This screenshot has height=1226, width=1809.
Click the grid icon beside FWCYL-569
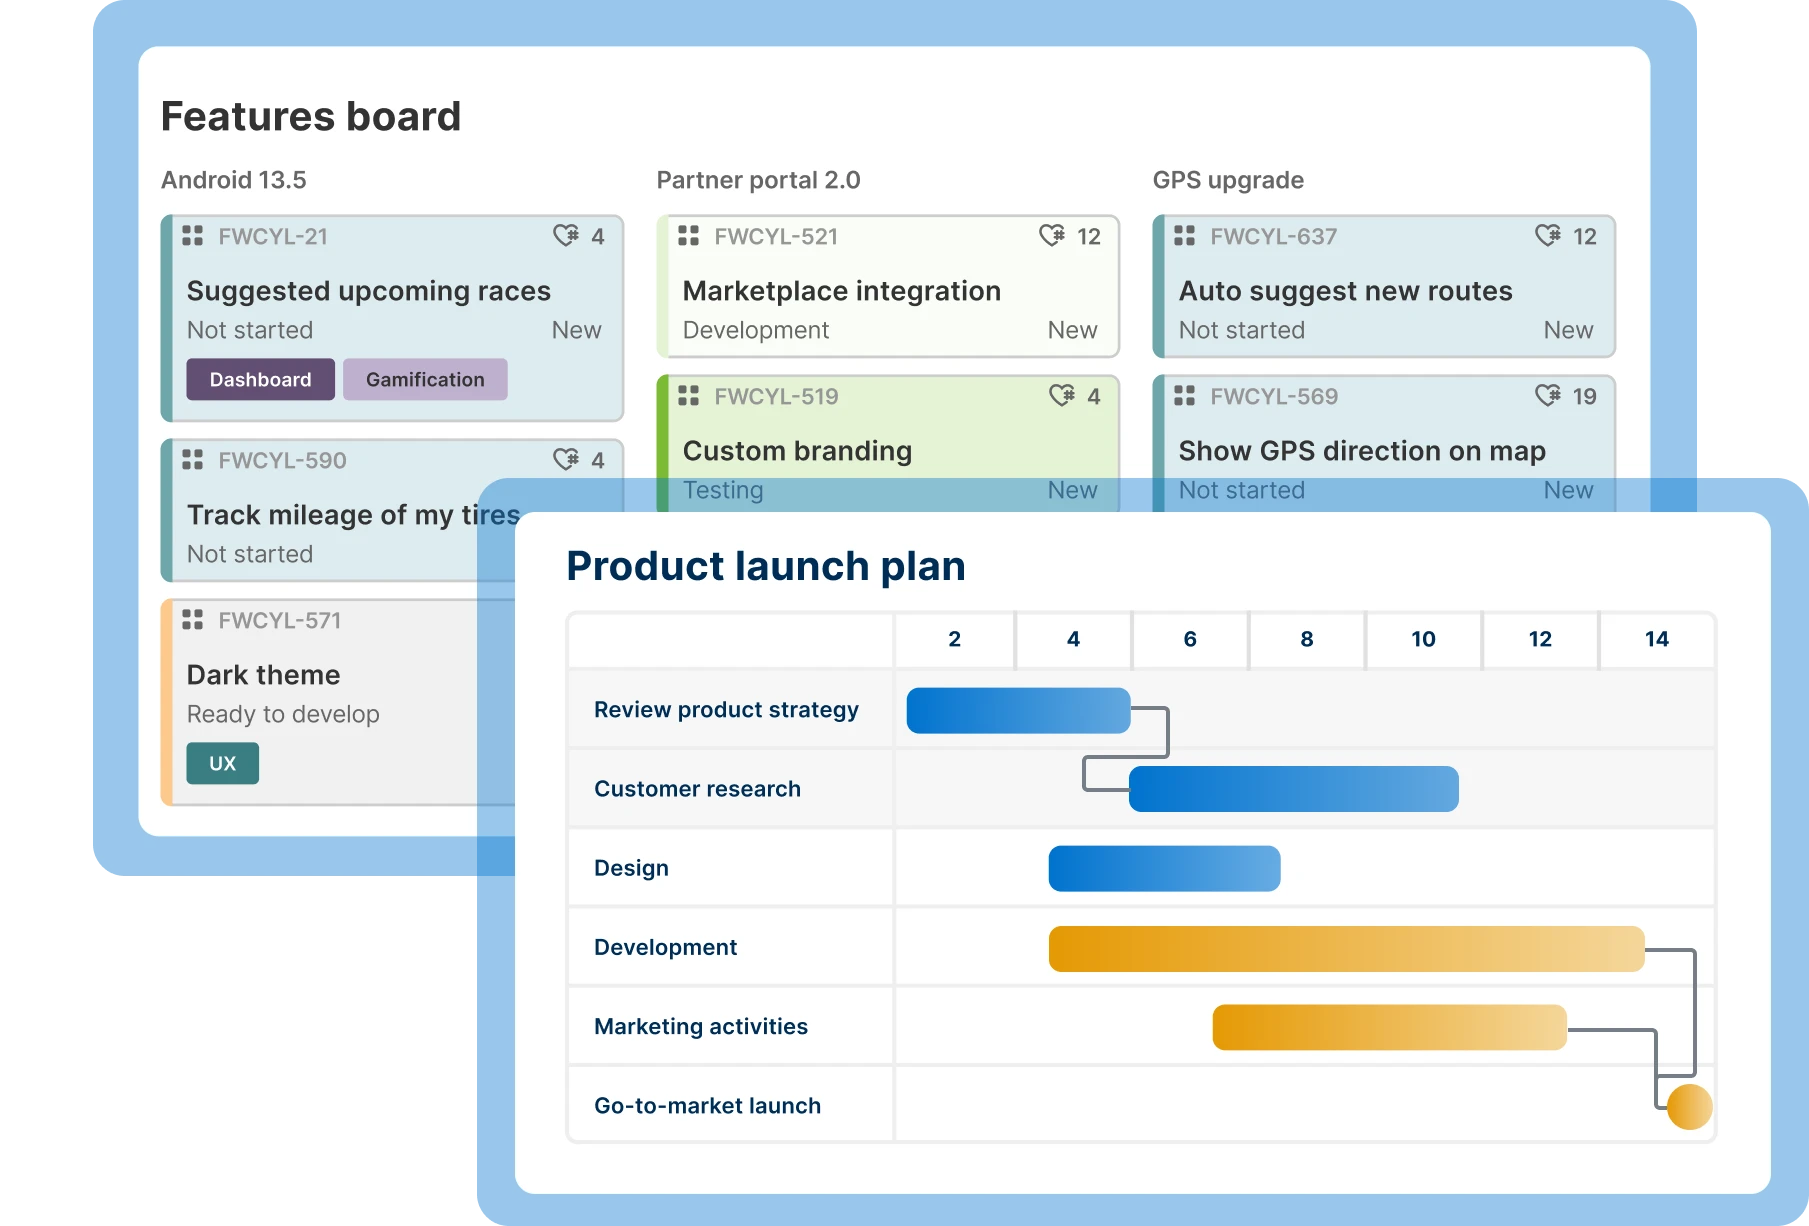click(x=1185, y=396)
